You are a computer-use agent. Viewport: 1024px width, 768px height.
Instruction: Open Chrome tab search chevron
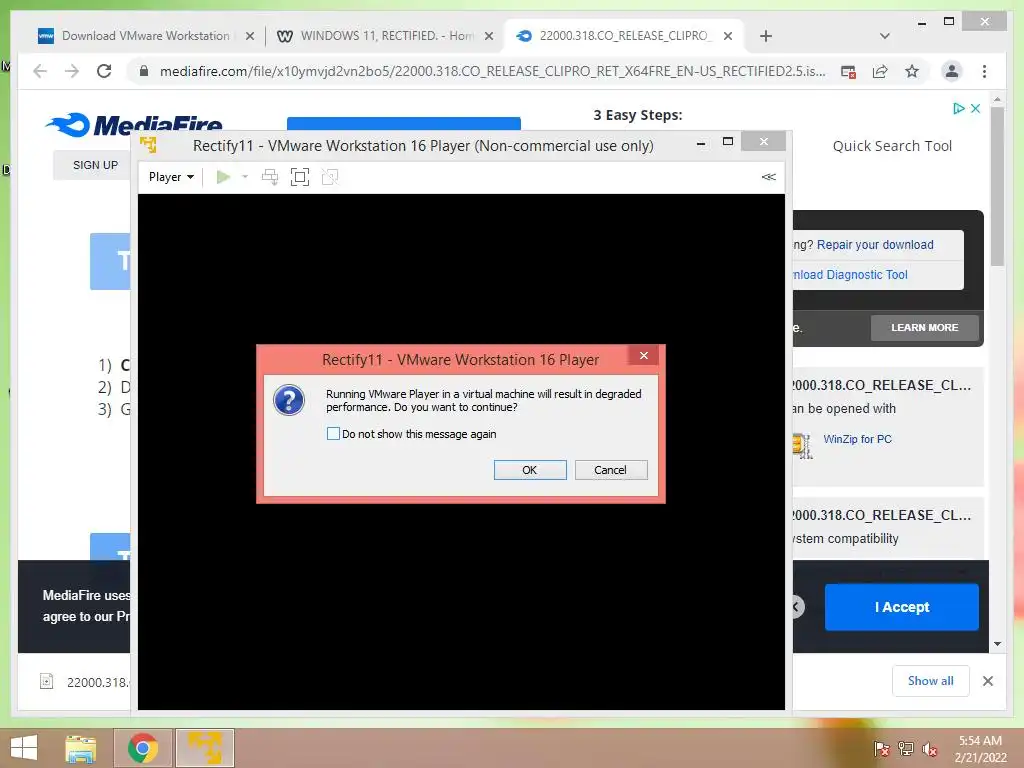tap(885, 36)
